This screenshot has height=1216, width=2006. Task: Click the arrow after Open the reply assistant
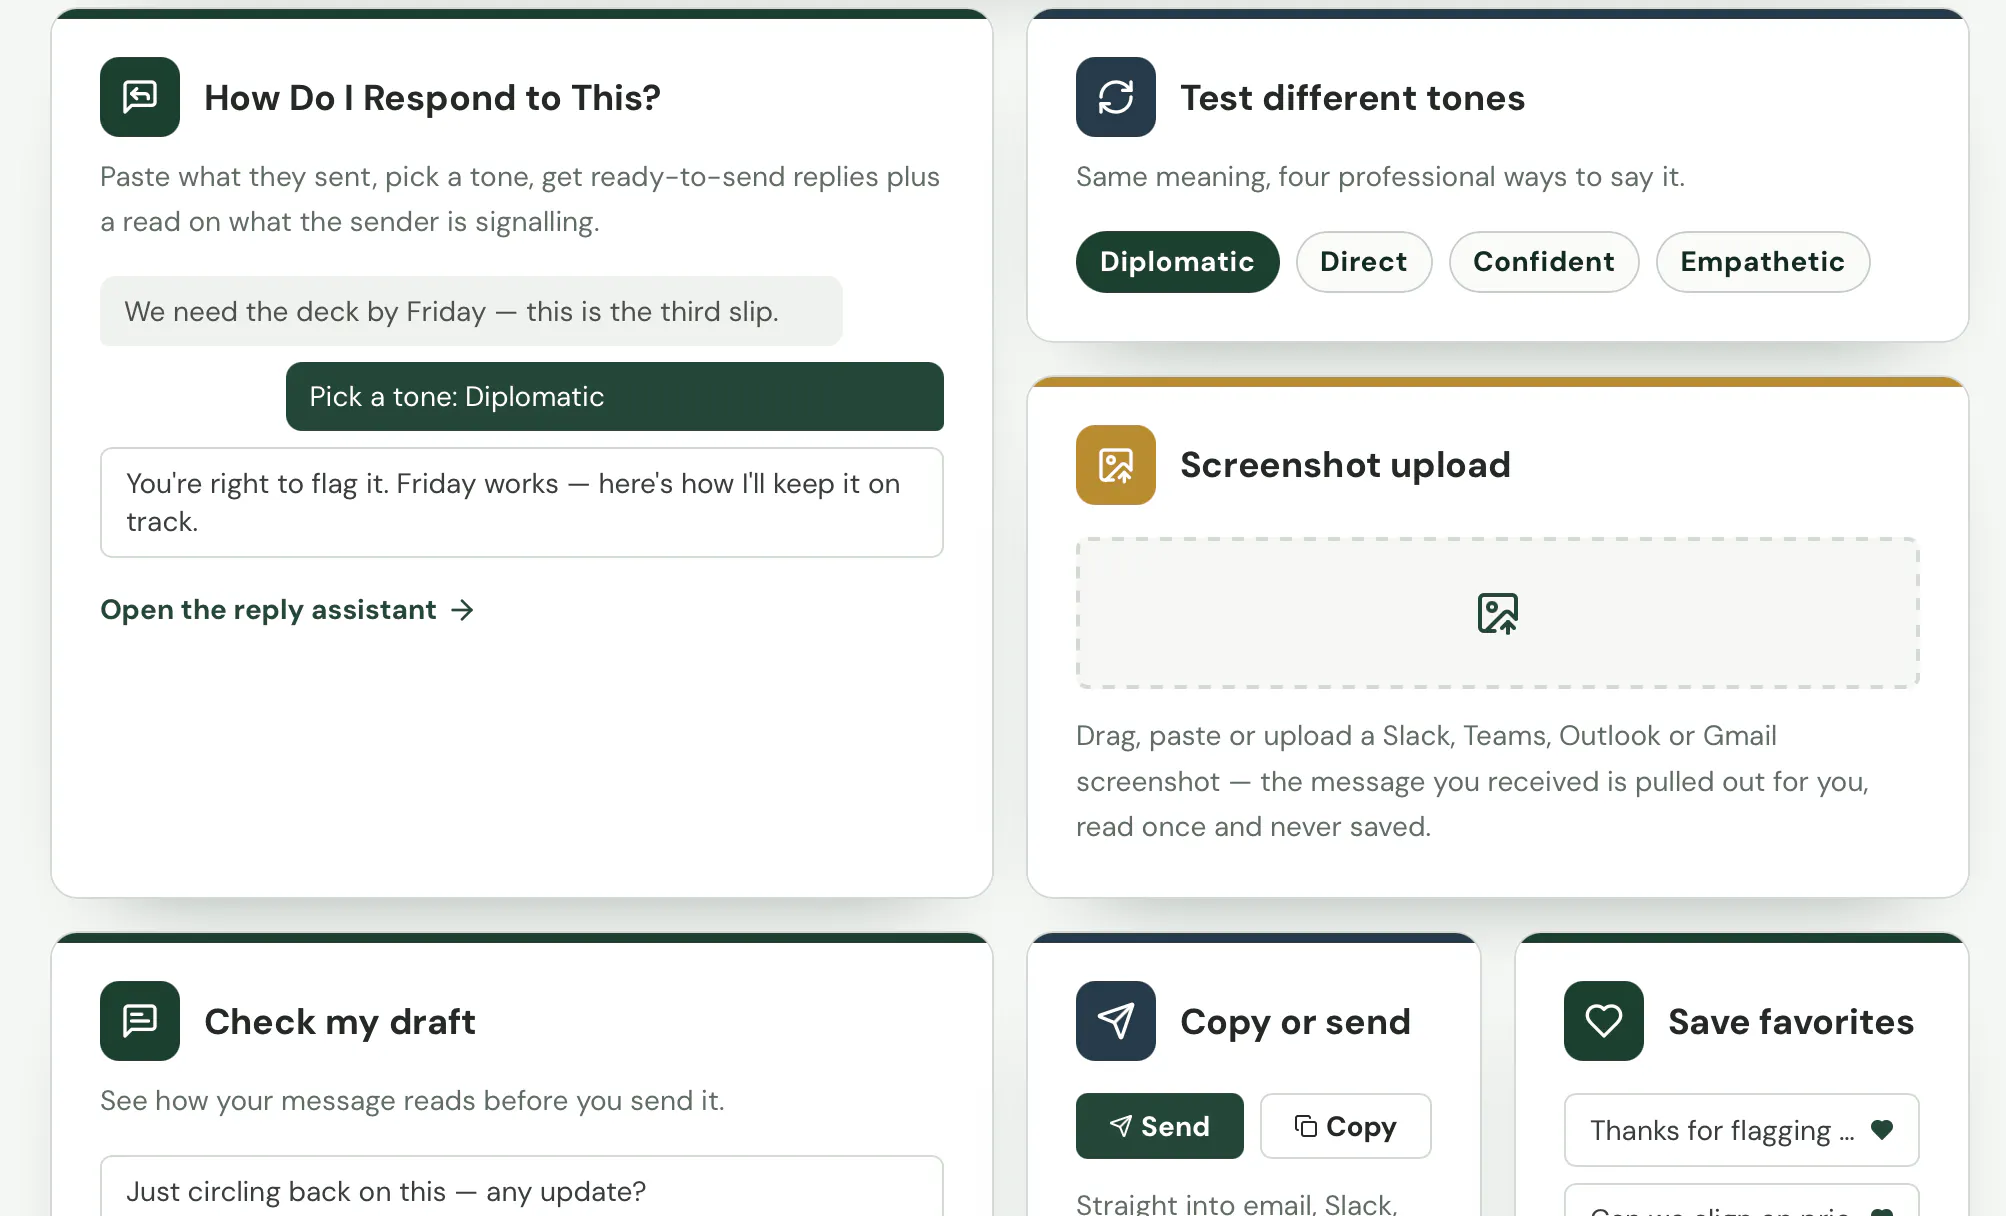tap(462, 610)
